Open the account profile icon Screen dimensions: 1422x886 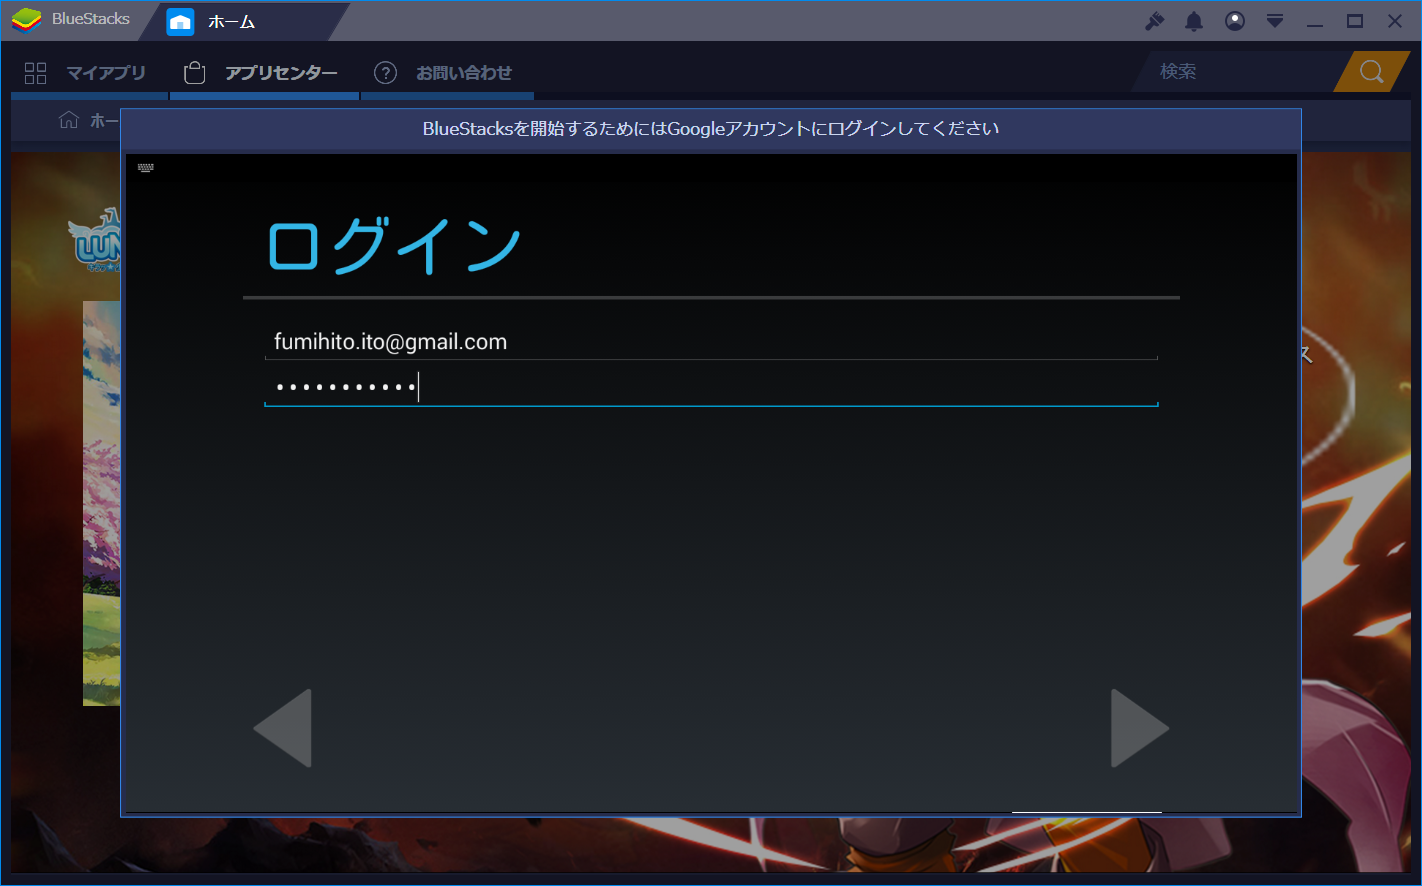1235,21
